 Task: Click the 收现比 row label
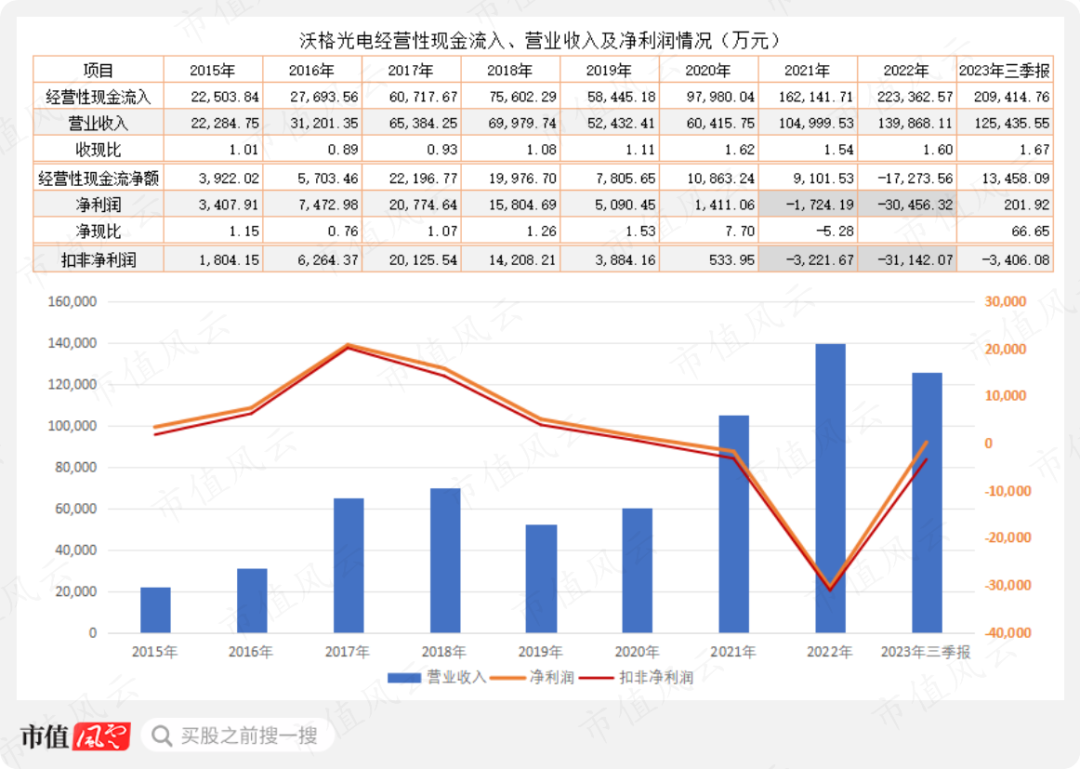(x=98, y=150)
